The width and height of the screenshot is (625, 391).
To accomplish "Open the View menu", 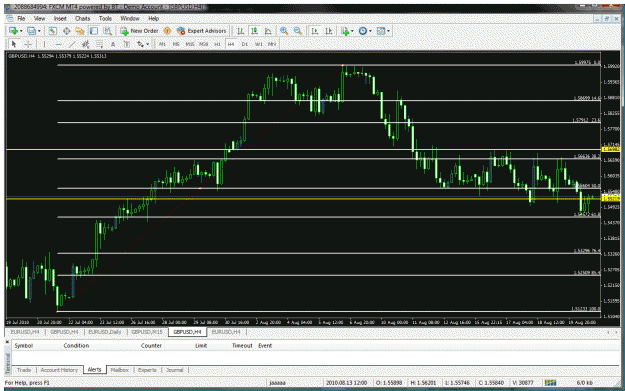I will 39,18.
